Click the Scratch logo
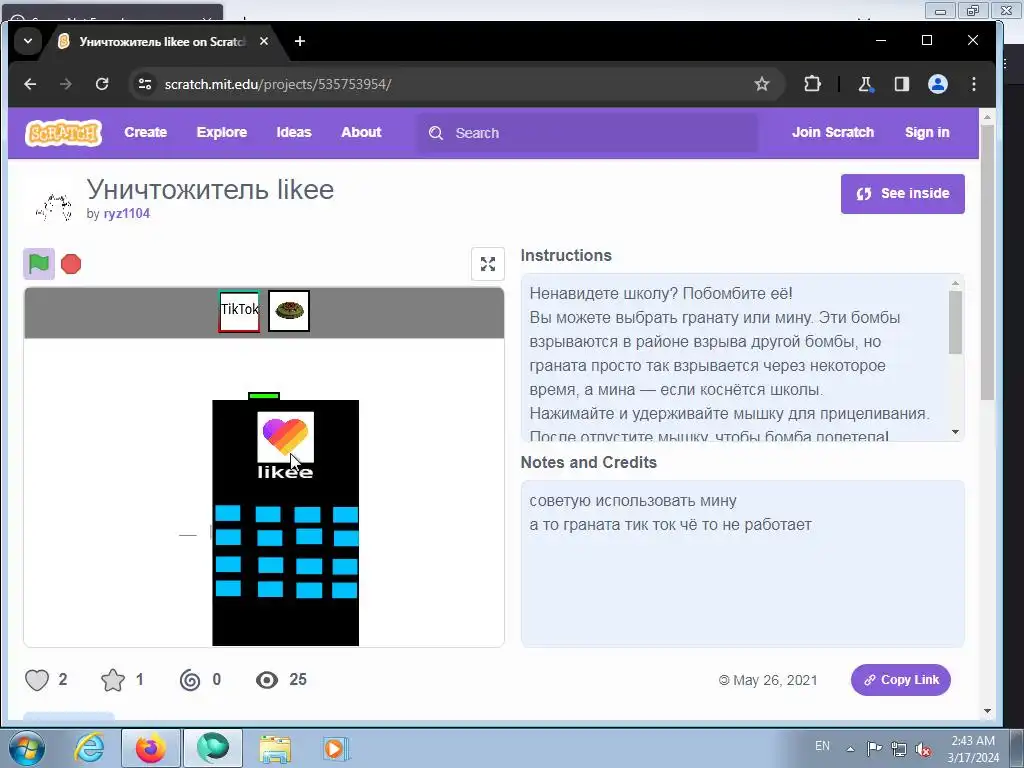 (x=63, y=133)
